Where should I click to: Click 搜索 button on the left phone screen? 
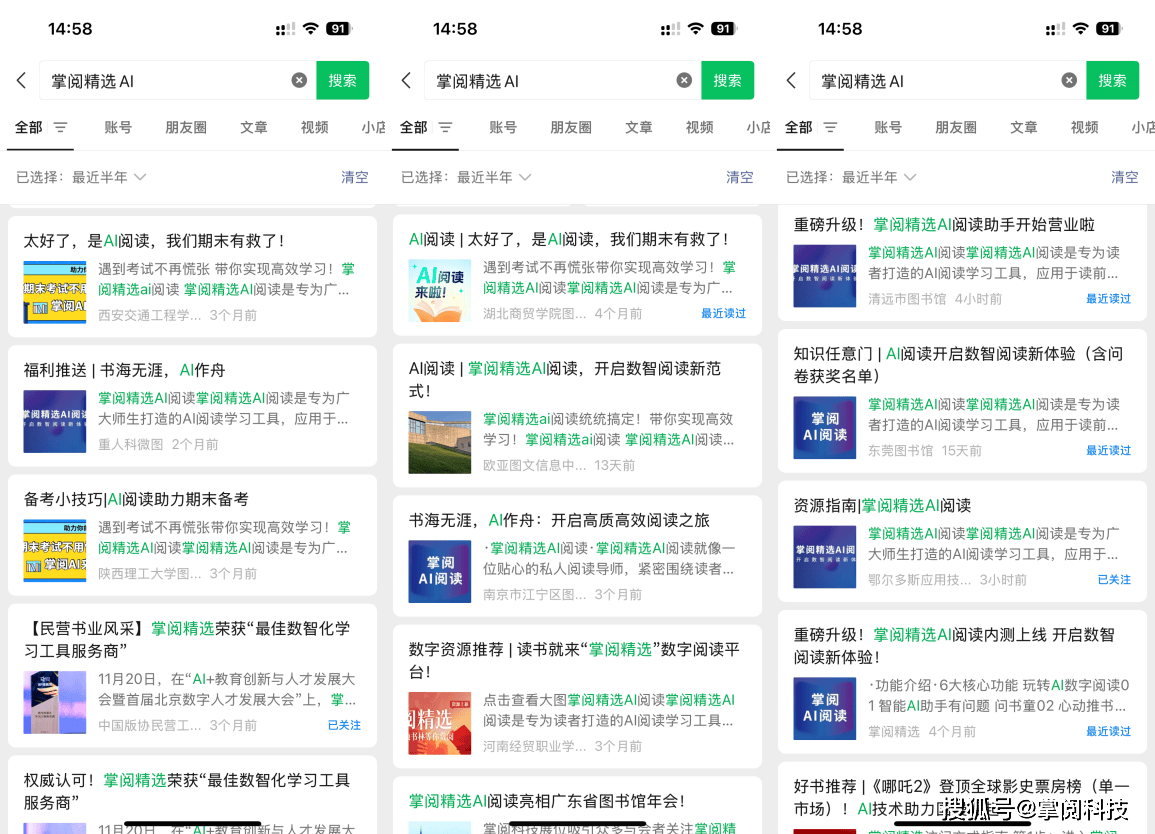[343, 80]
